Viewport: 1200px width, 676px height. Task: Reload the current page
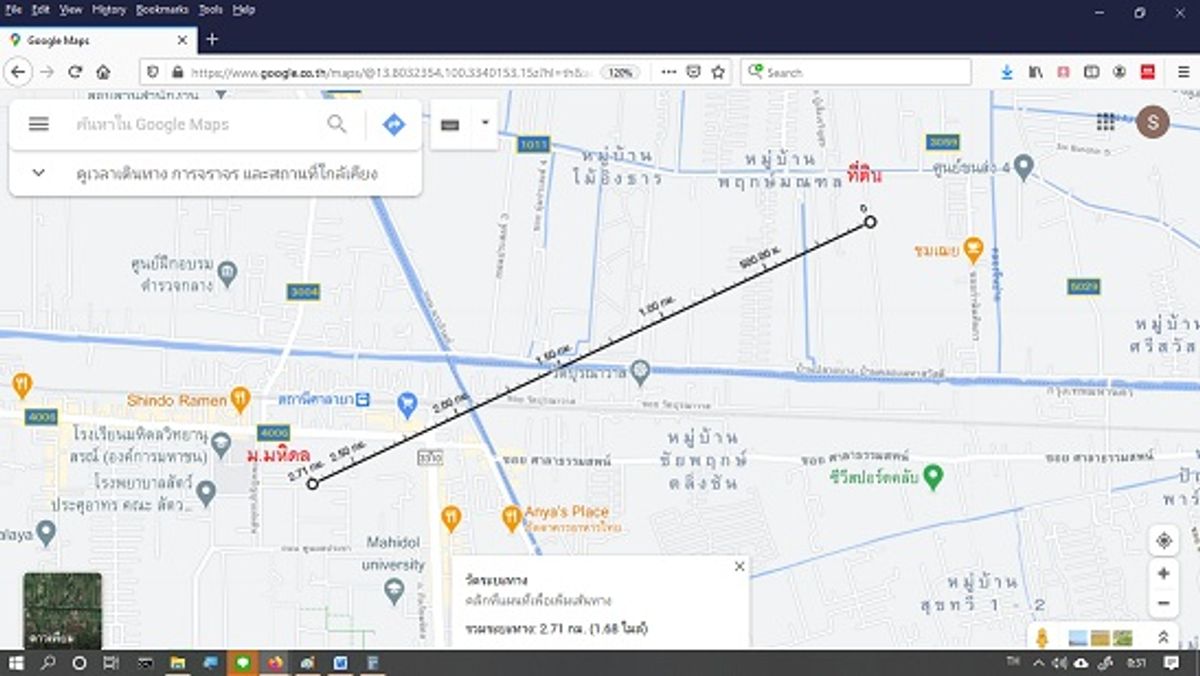75,72
